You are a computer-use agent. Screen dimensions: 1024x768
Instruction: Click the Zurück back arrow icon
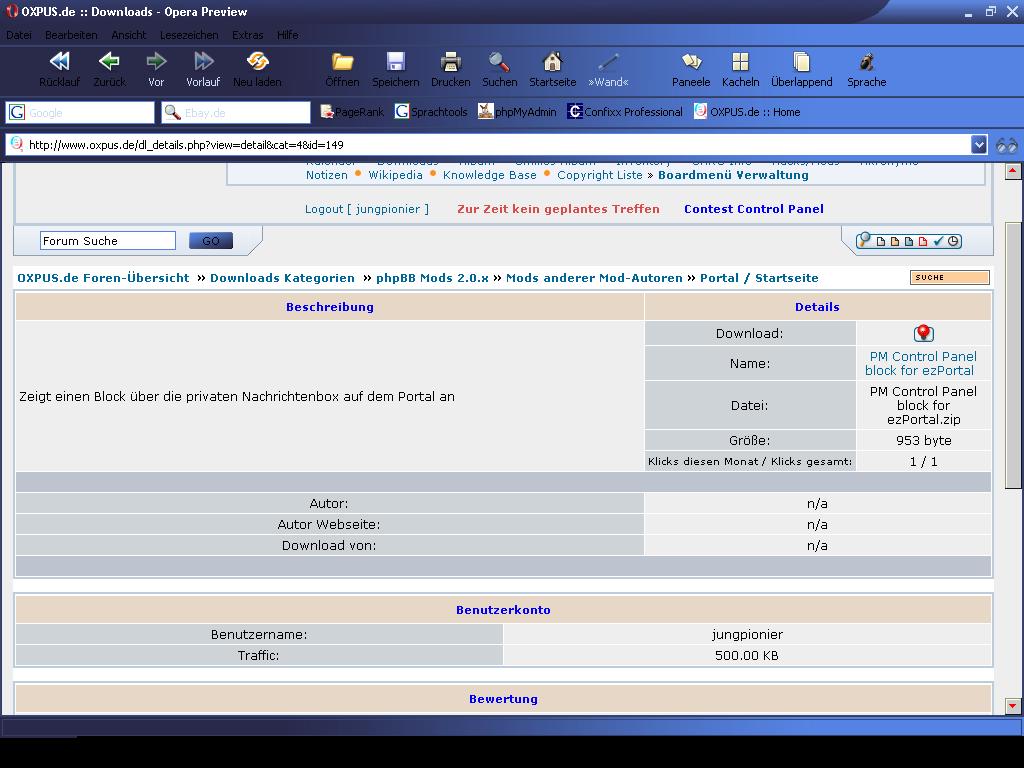coord(109,62)
